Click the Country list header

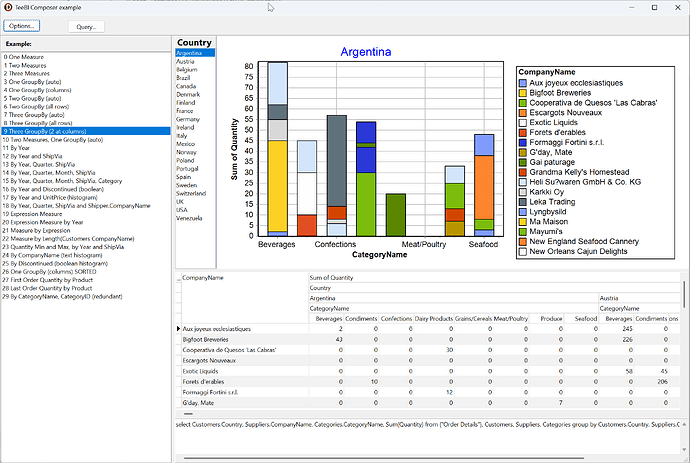pyautogui.click(x=195, y=42)
